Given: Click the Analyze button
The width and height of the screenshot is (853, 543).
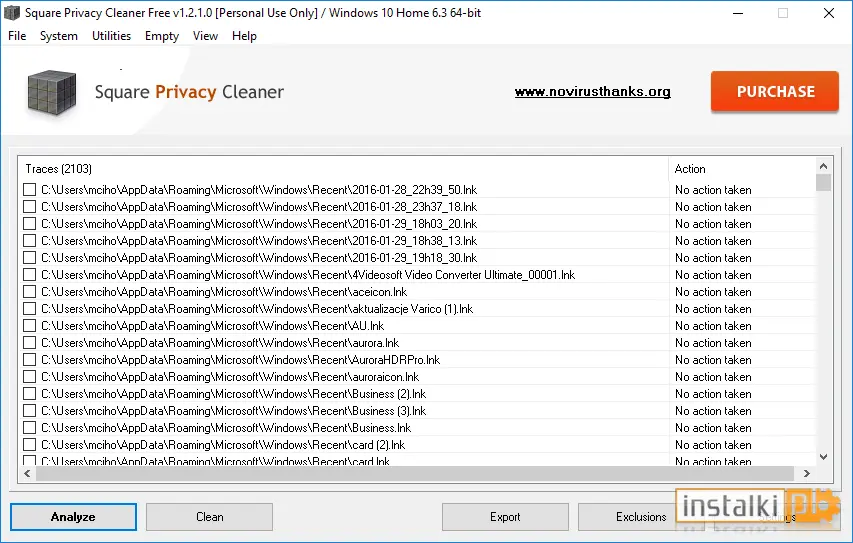Looking at the screenshot, I should click(x=73, y=517).
